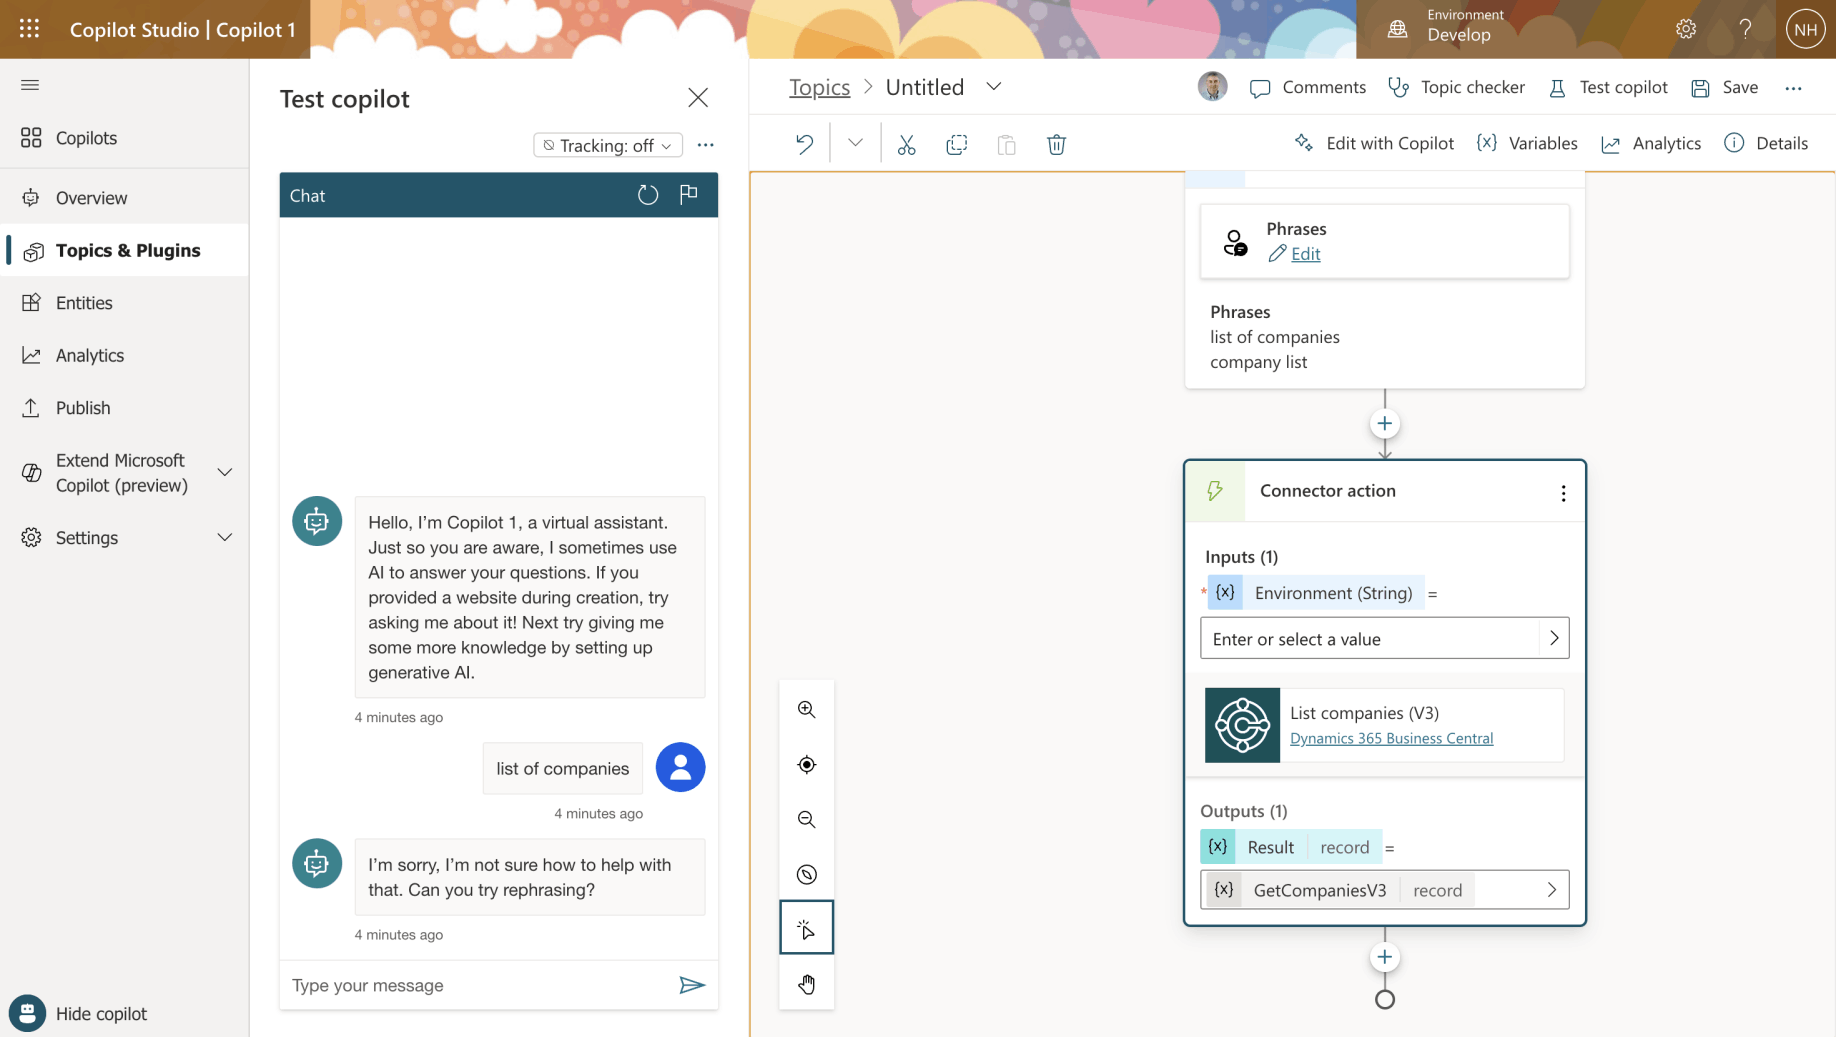Image resolution: width=1836 pixels, height=1037 pixels.
Task: Hide the copilot at bottom left
Action: coord(79,1013)
